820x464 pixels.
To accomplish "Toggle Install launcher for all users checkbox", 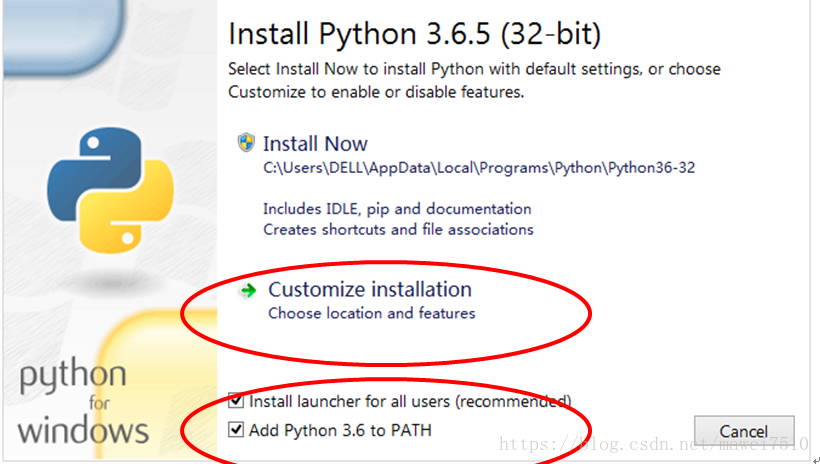I will [236, 401].
